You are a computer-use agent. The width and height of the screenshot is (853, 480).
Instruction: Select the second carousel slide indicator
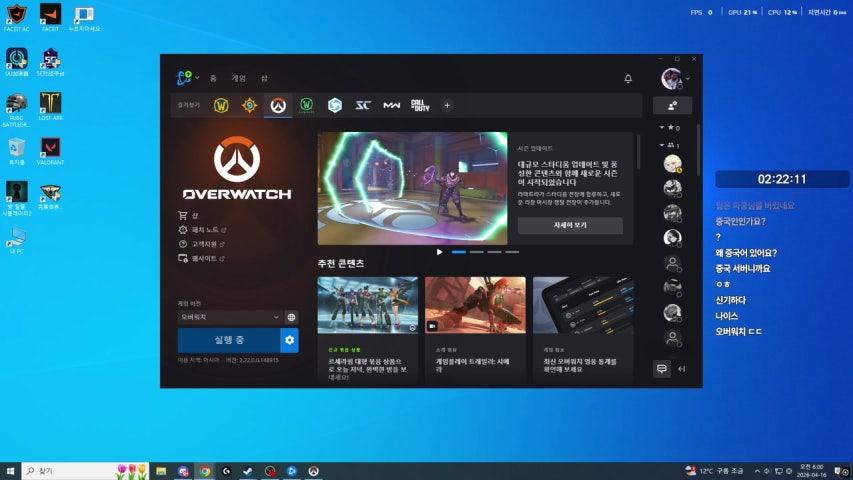pos(477,252)
